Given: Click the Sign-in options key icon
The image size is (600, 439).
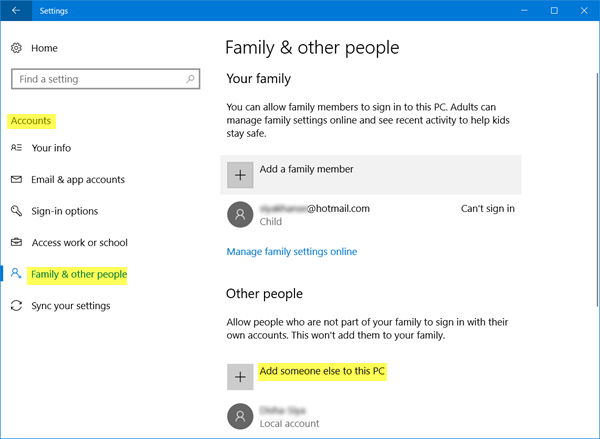Looking at the screenshot, I should [x=15, y=211].
